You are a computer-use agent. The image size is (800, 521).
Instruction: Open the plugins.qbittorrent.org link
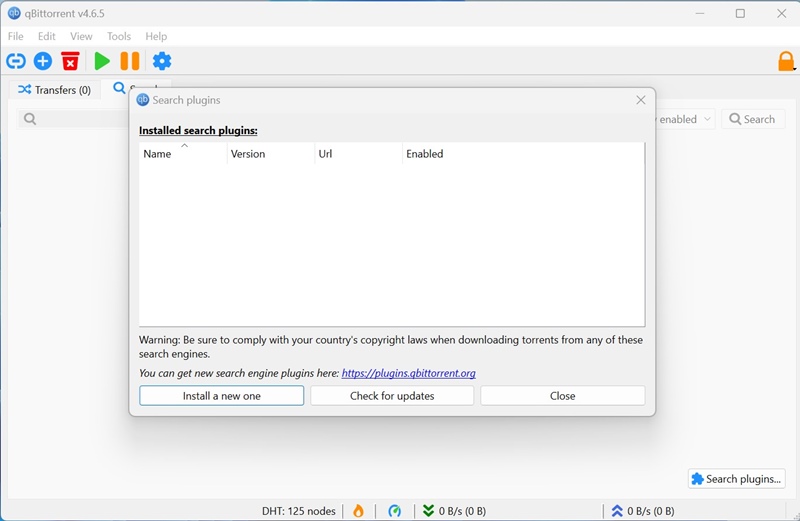tap(409, 373)
